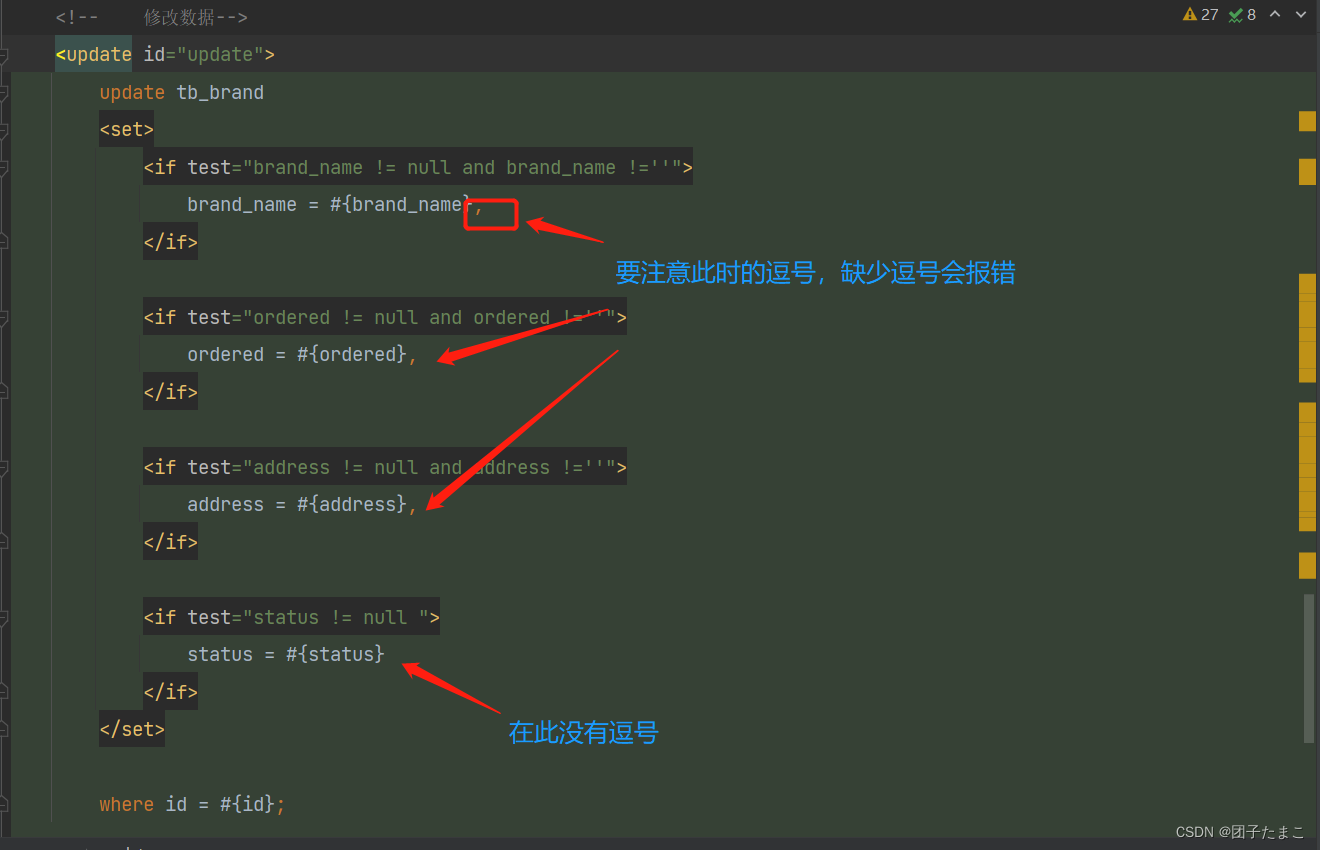The image size is (1320, 850).
Task: Place cursor in the 修改数据 comment line
Action: pos(151,18)
